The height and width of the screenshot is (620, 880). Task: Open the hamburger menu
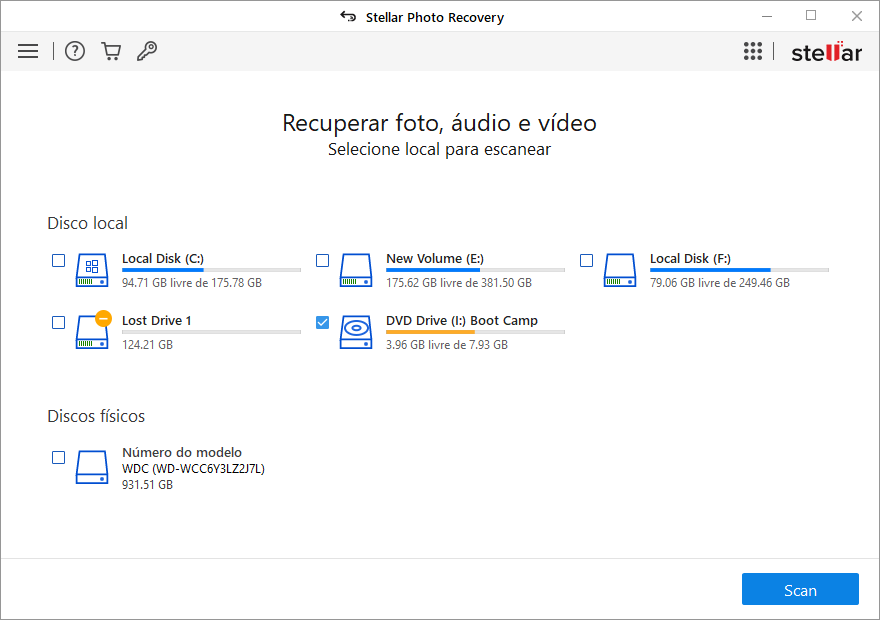pyautogui.click(x=28, y=51)
